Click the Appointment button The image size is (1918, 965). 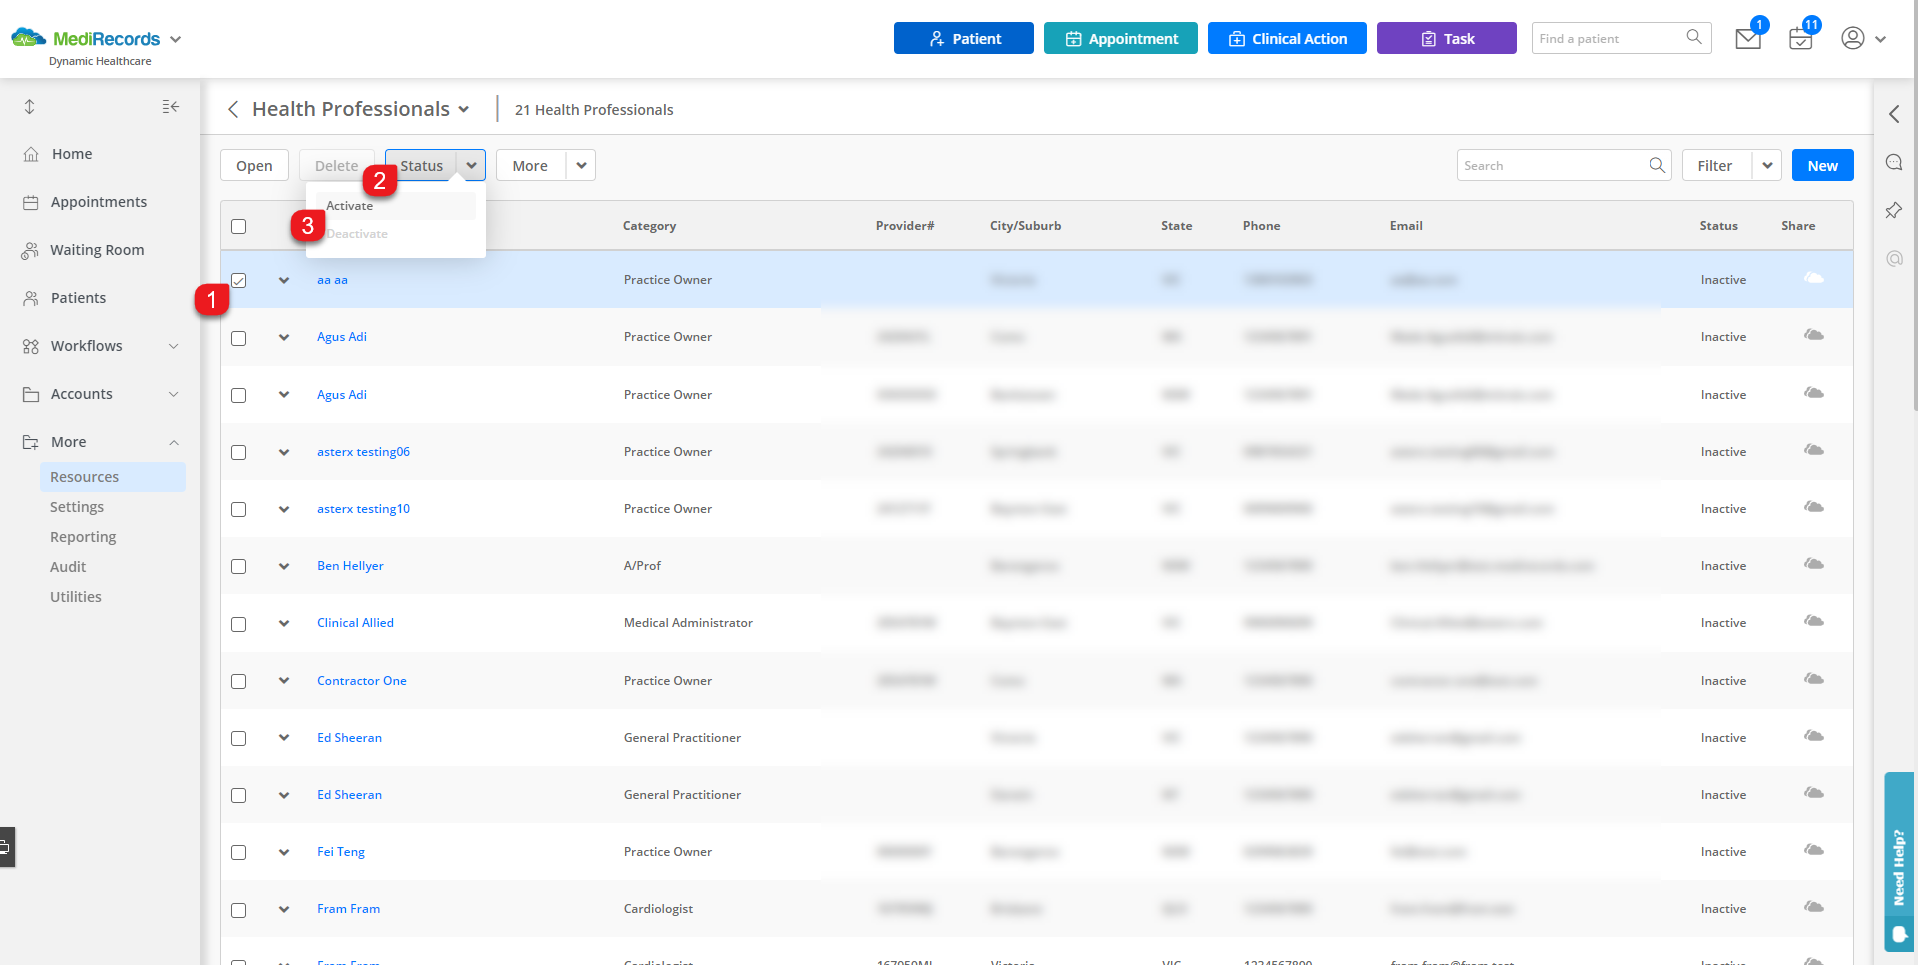point(1121,38)
